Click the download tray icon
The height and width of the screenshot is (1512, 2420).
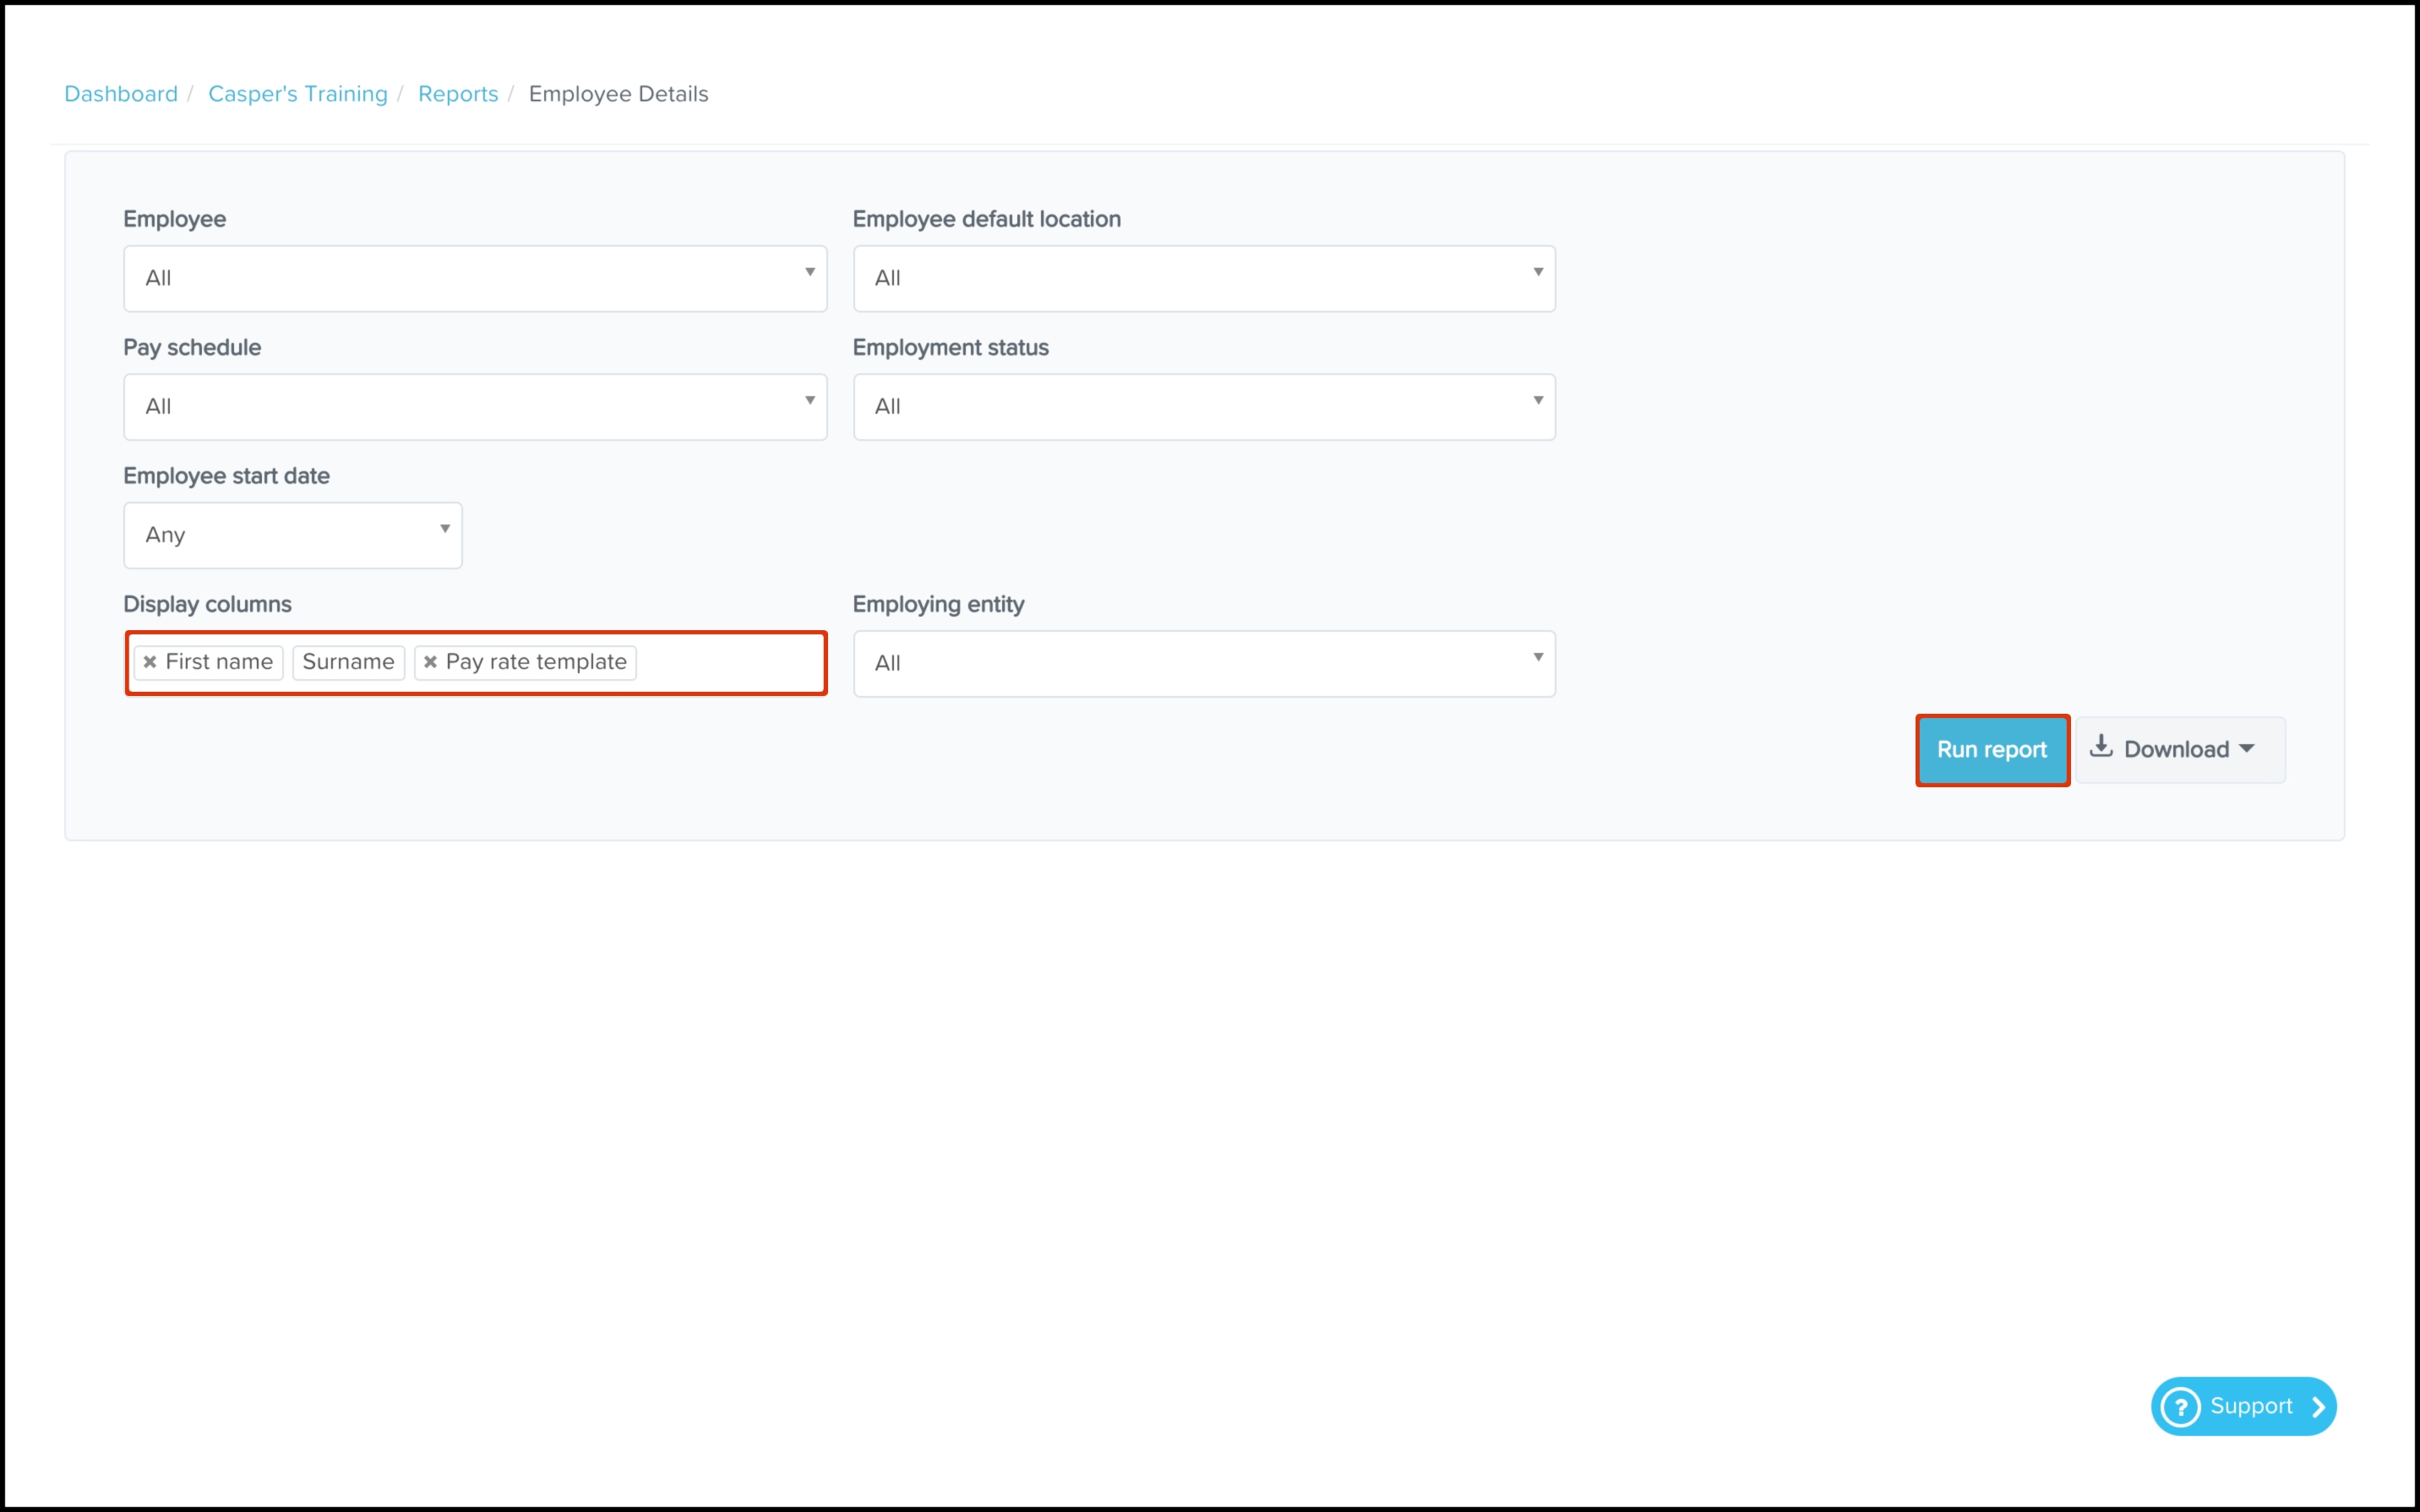tap(2101, 747)
